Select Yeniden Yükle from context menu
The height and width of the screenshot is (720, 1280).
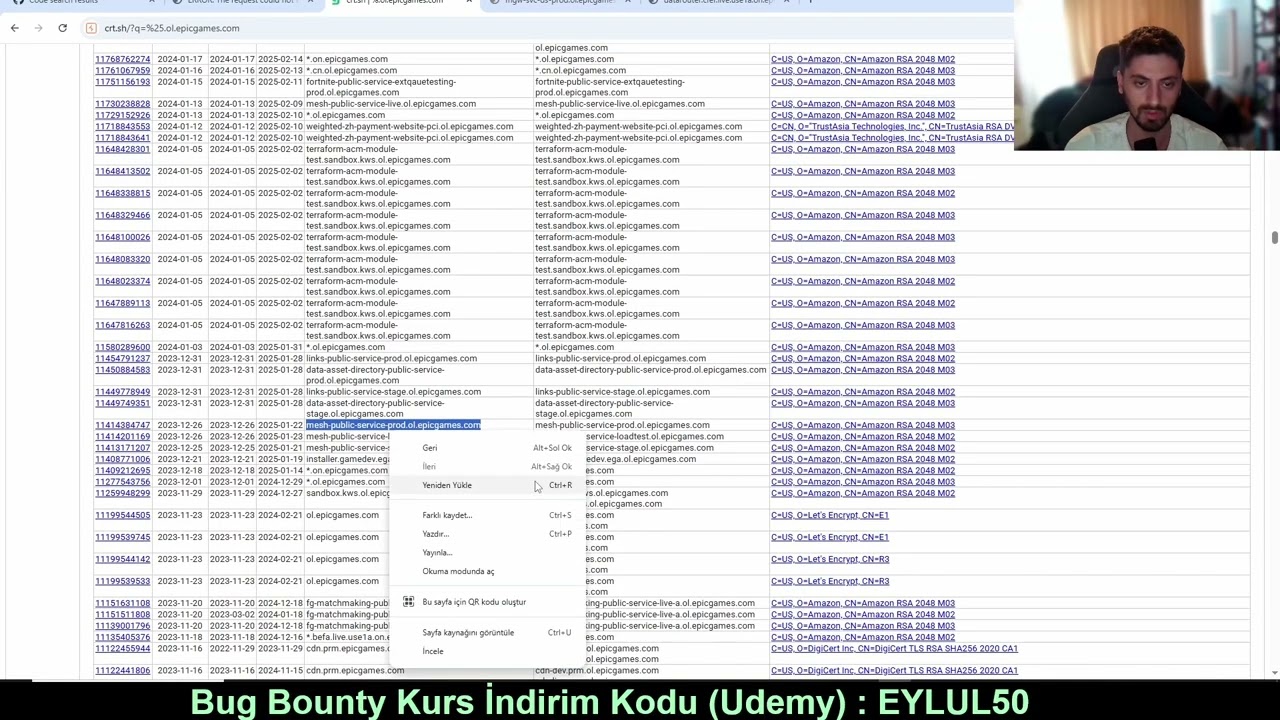point(447,485)
